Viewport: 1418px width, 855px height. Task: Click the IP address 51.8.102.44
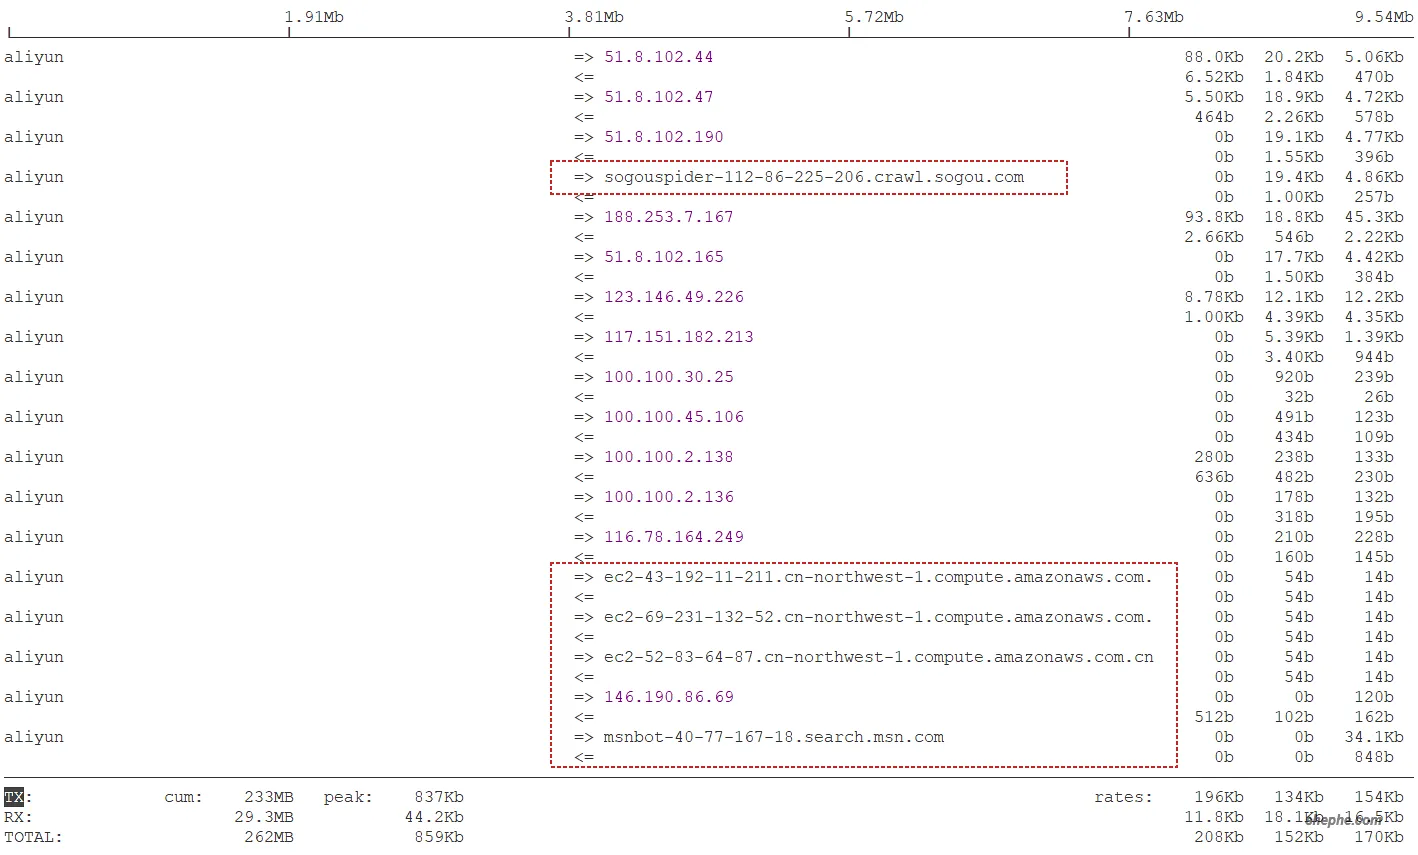658,57
